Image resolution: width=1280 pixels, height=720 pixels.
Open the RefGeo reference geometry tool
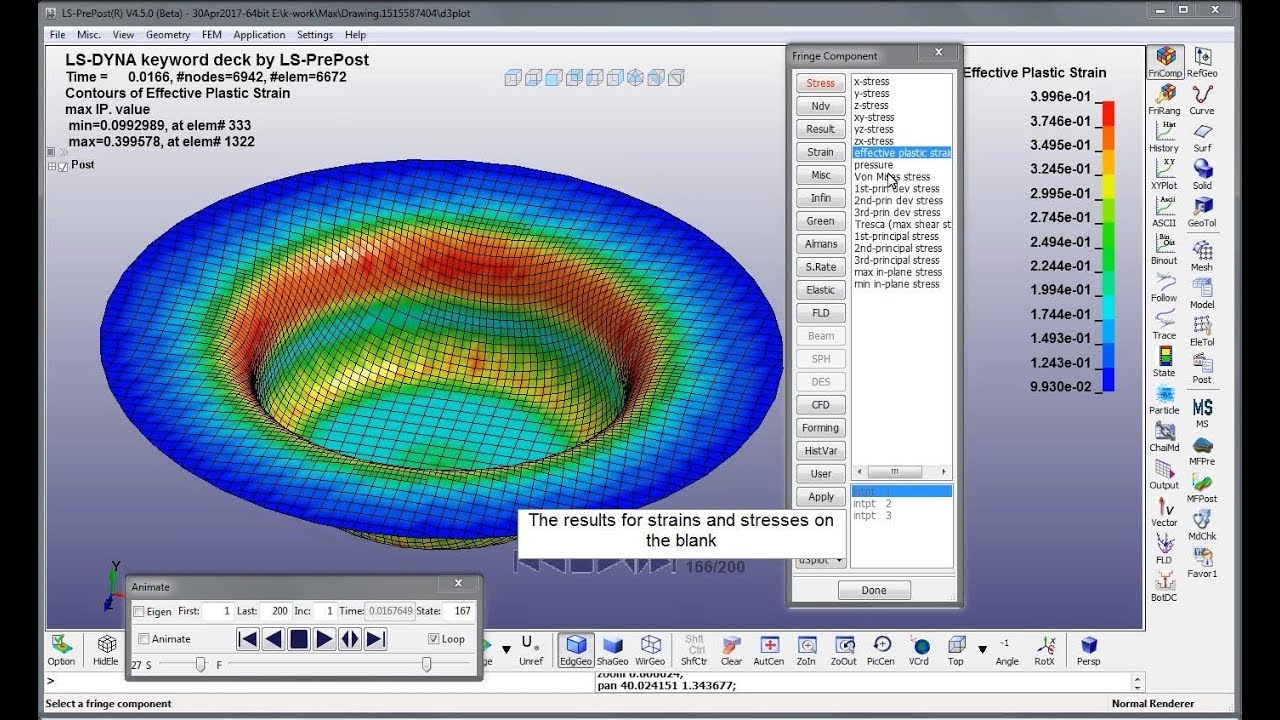(1202, 61)
